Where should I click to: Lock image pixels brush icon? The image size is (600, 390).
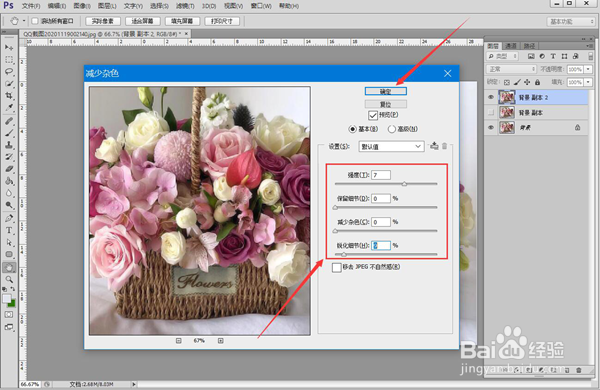(x=517, y=82)
